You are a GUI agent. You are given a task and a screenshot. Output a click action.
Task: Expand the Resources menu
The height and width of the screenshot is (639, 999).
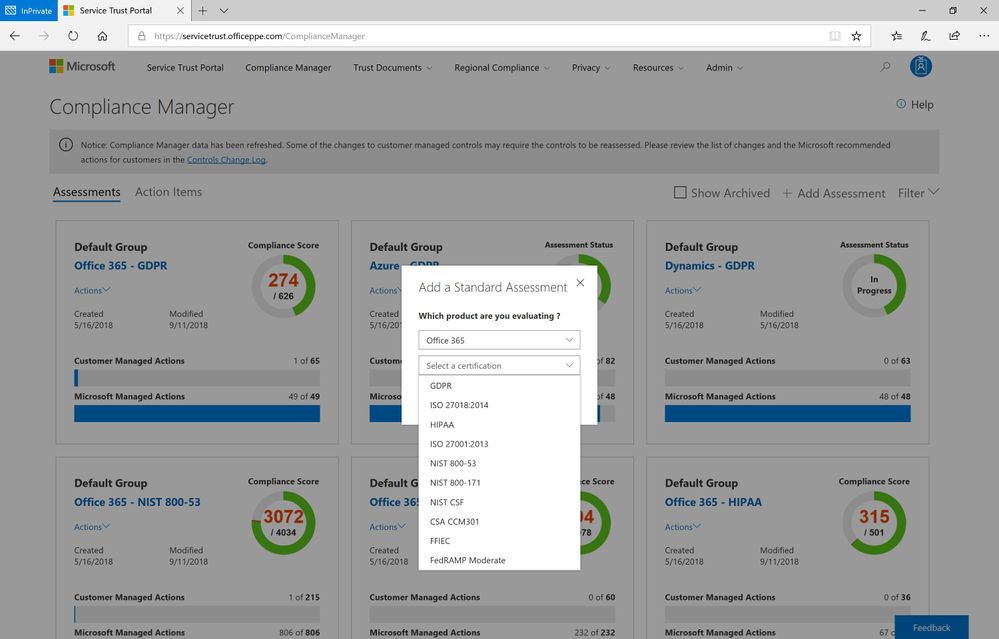click(658, 68)
